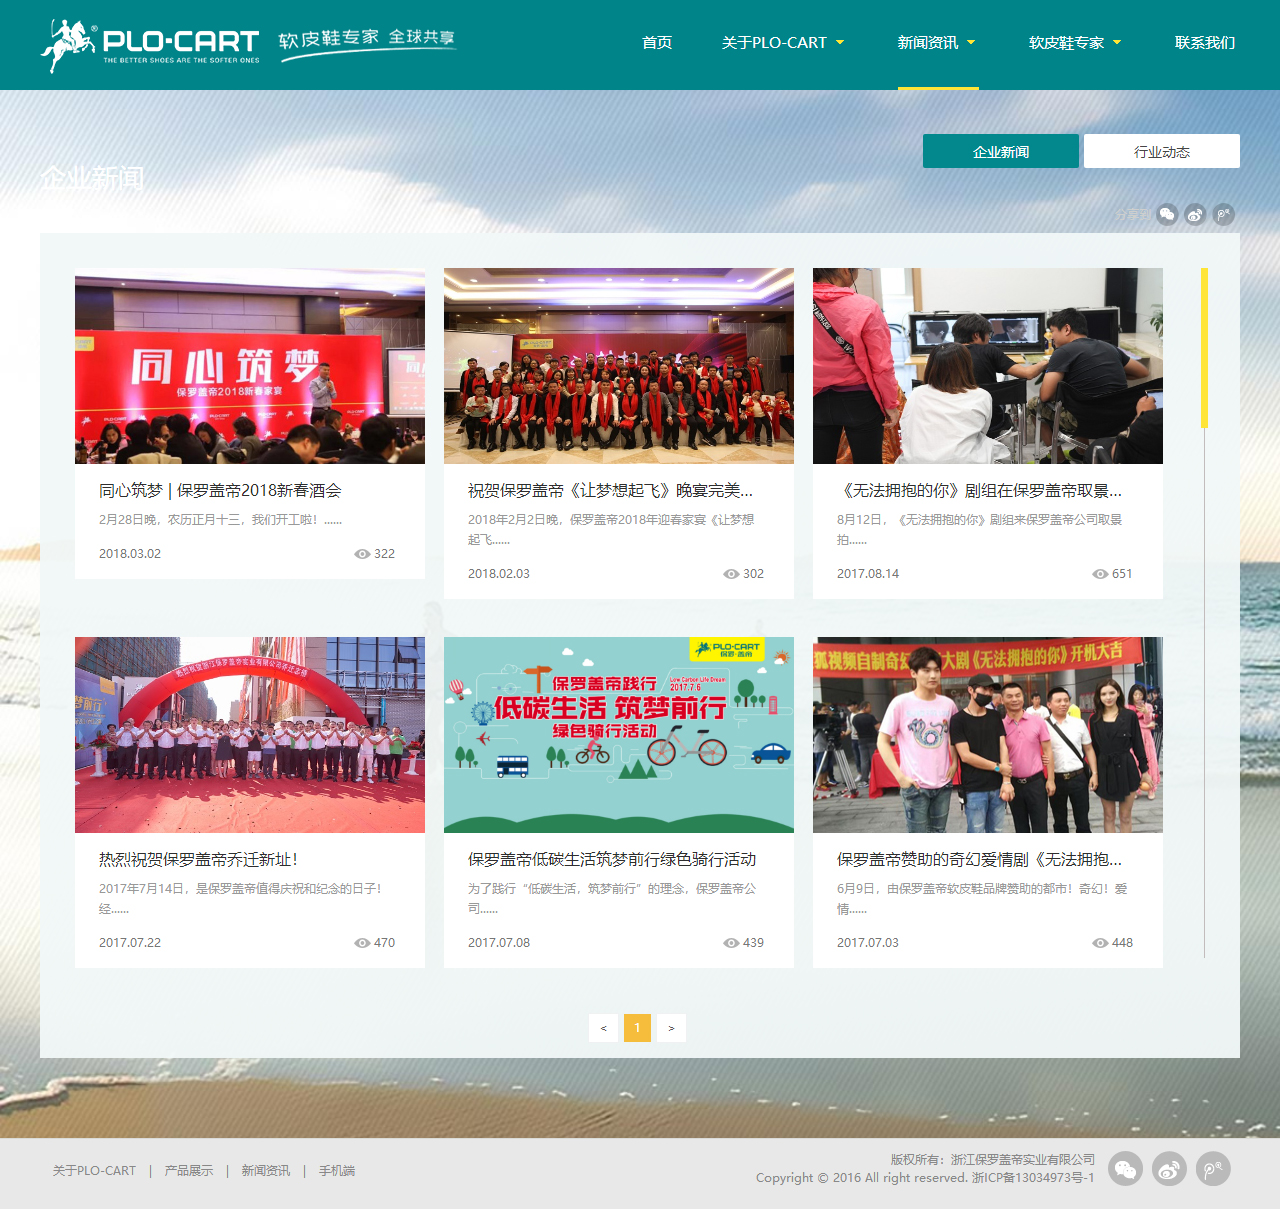Click 企业新闻 page heading

coord(92,179)
